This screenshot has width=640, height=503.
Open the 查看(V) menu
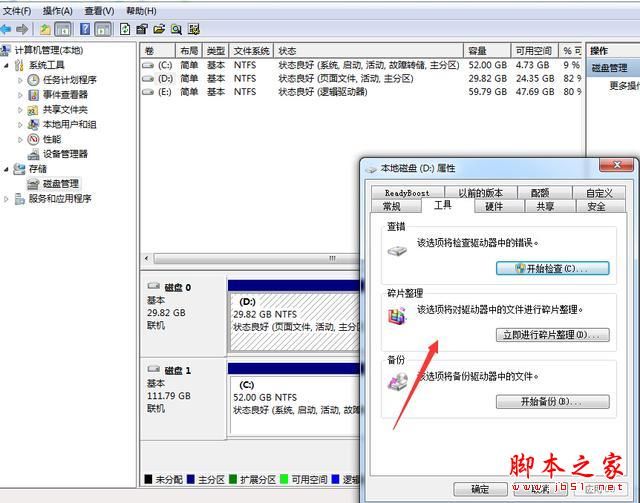click(x=99, y=11)
